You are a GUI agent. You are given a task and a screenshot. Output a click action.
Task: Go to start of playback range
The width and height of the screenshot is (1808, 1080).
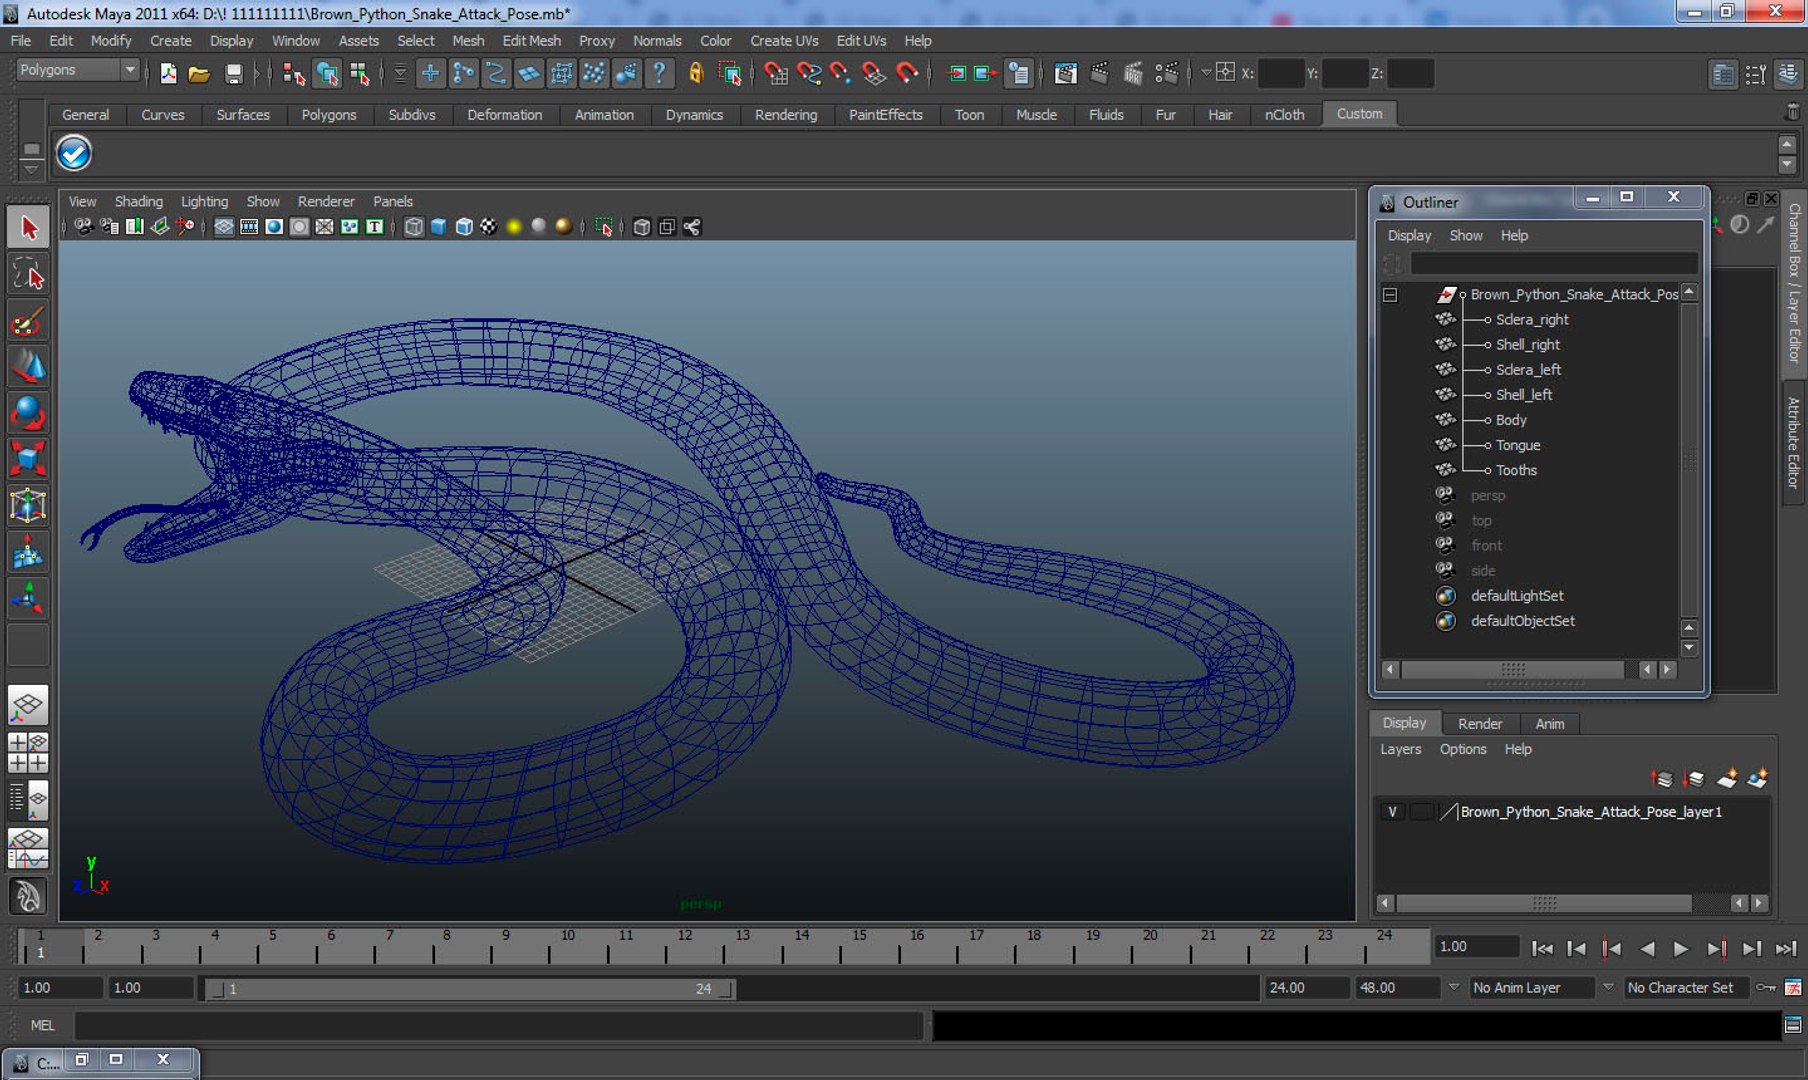click(x=1542, y=948)
